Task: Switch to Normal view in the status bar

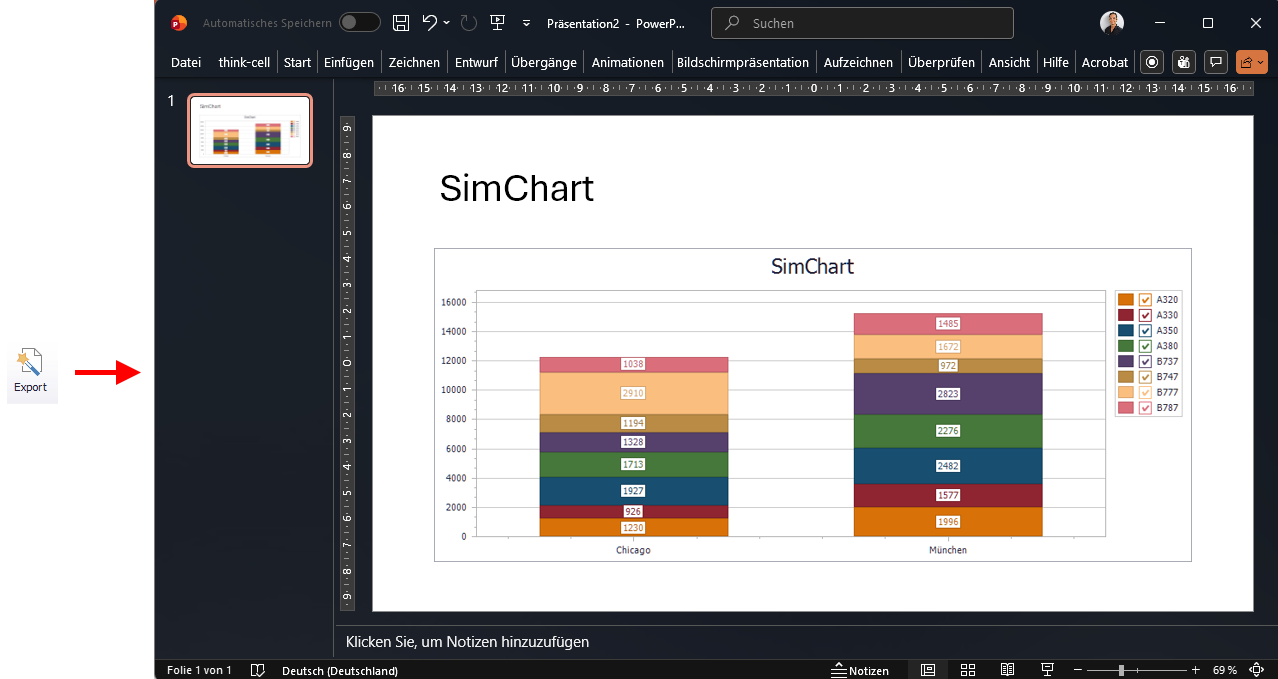Action: click(927, 669)
